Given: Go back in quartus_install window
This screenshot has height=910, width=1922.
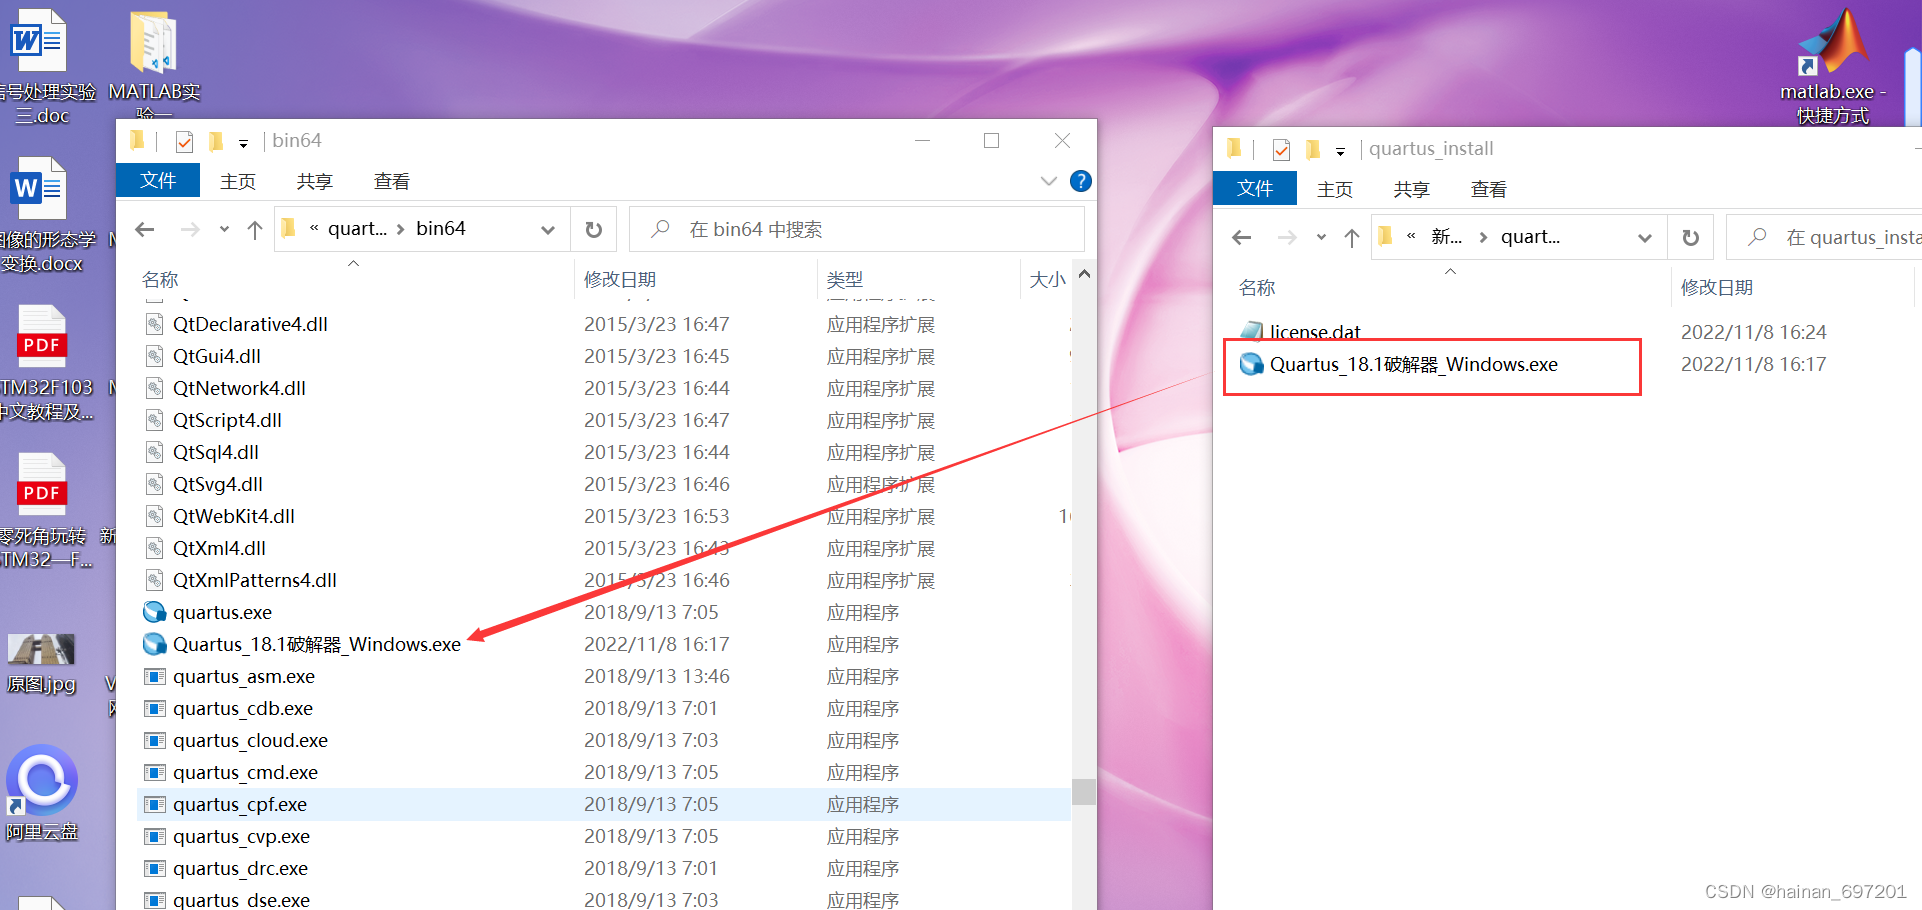Looking at the screenshot, I should point(1242,238).
